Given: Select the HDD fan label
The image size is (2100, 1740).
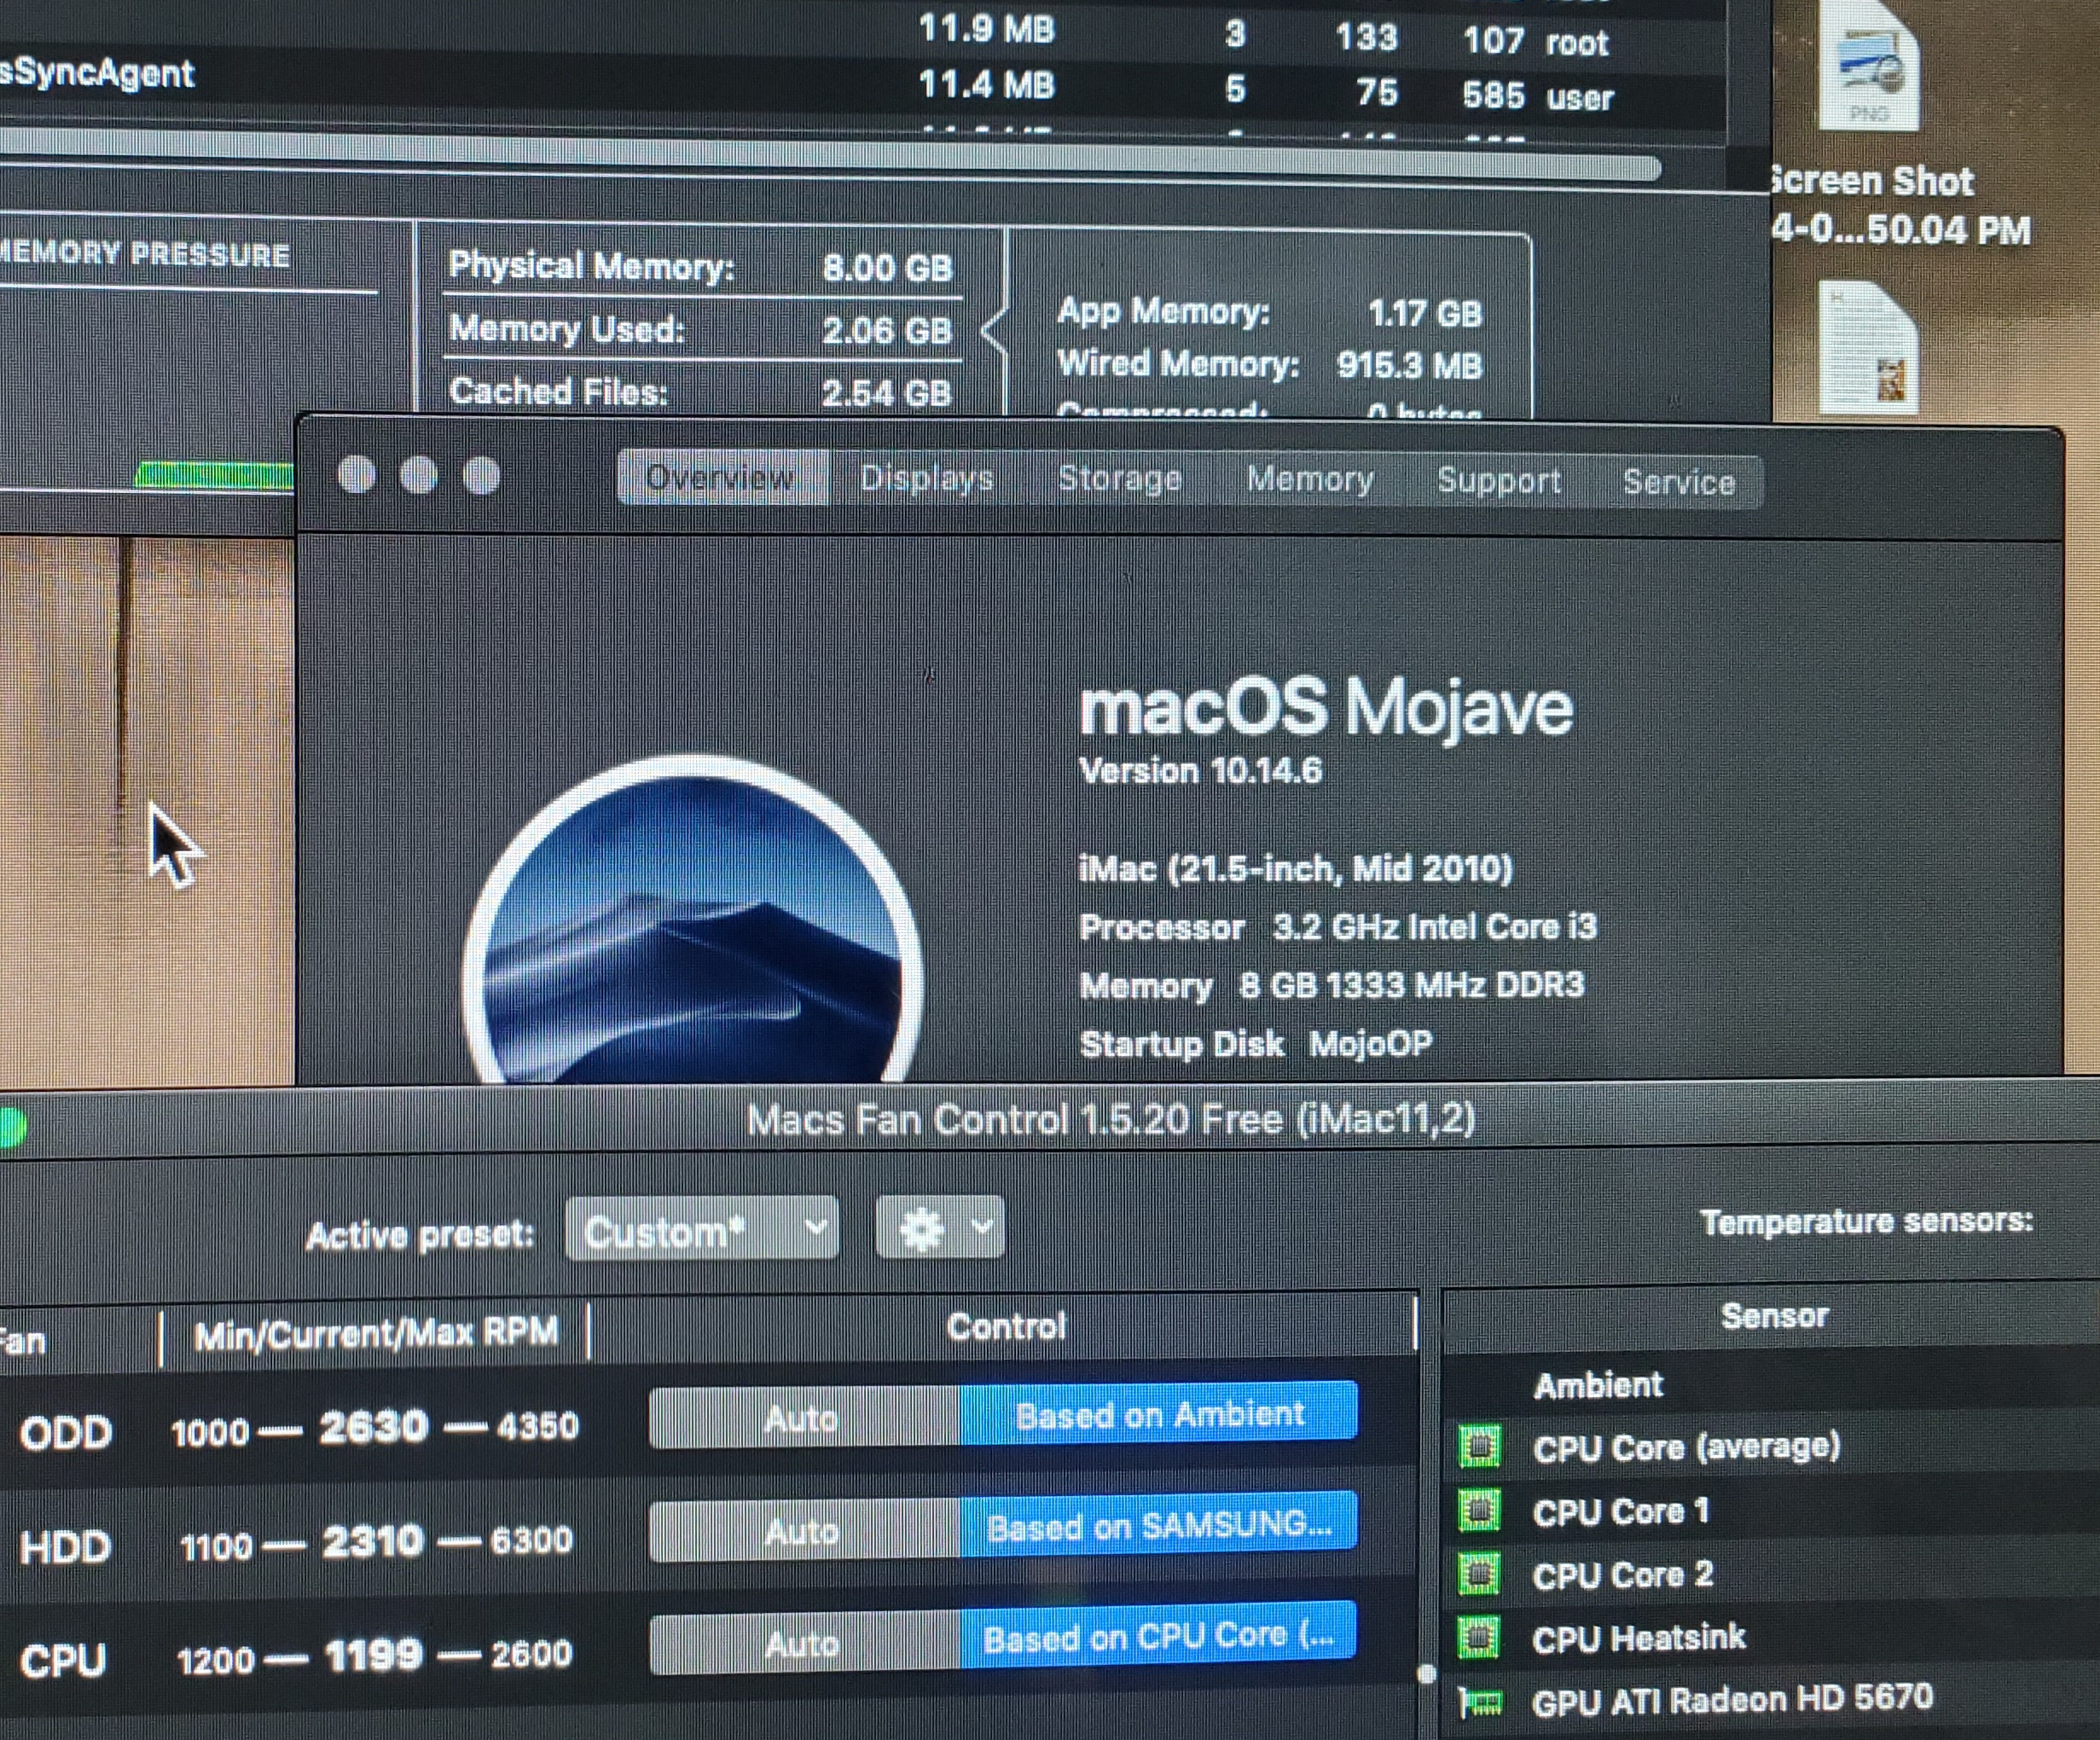Looking at the screenshot, I should [x=65, y=1547].
